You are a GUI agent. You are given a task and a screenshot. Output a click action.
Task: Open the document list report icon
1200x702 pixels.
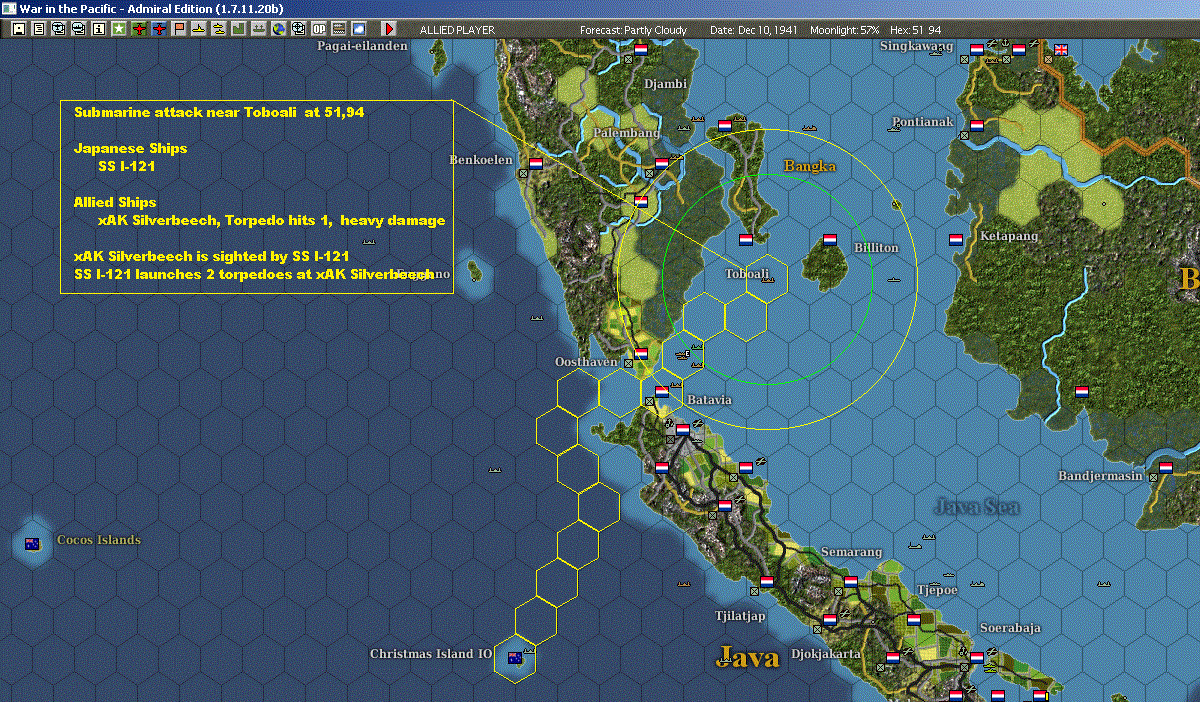pyautogui.click(x=38, y=29)
